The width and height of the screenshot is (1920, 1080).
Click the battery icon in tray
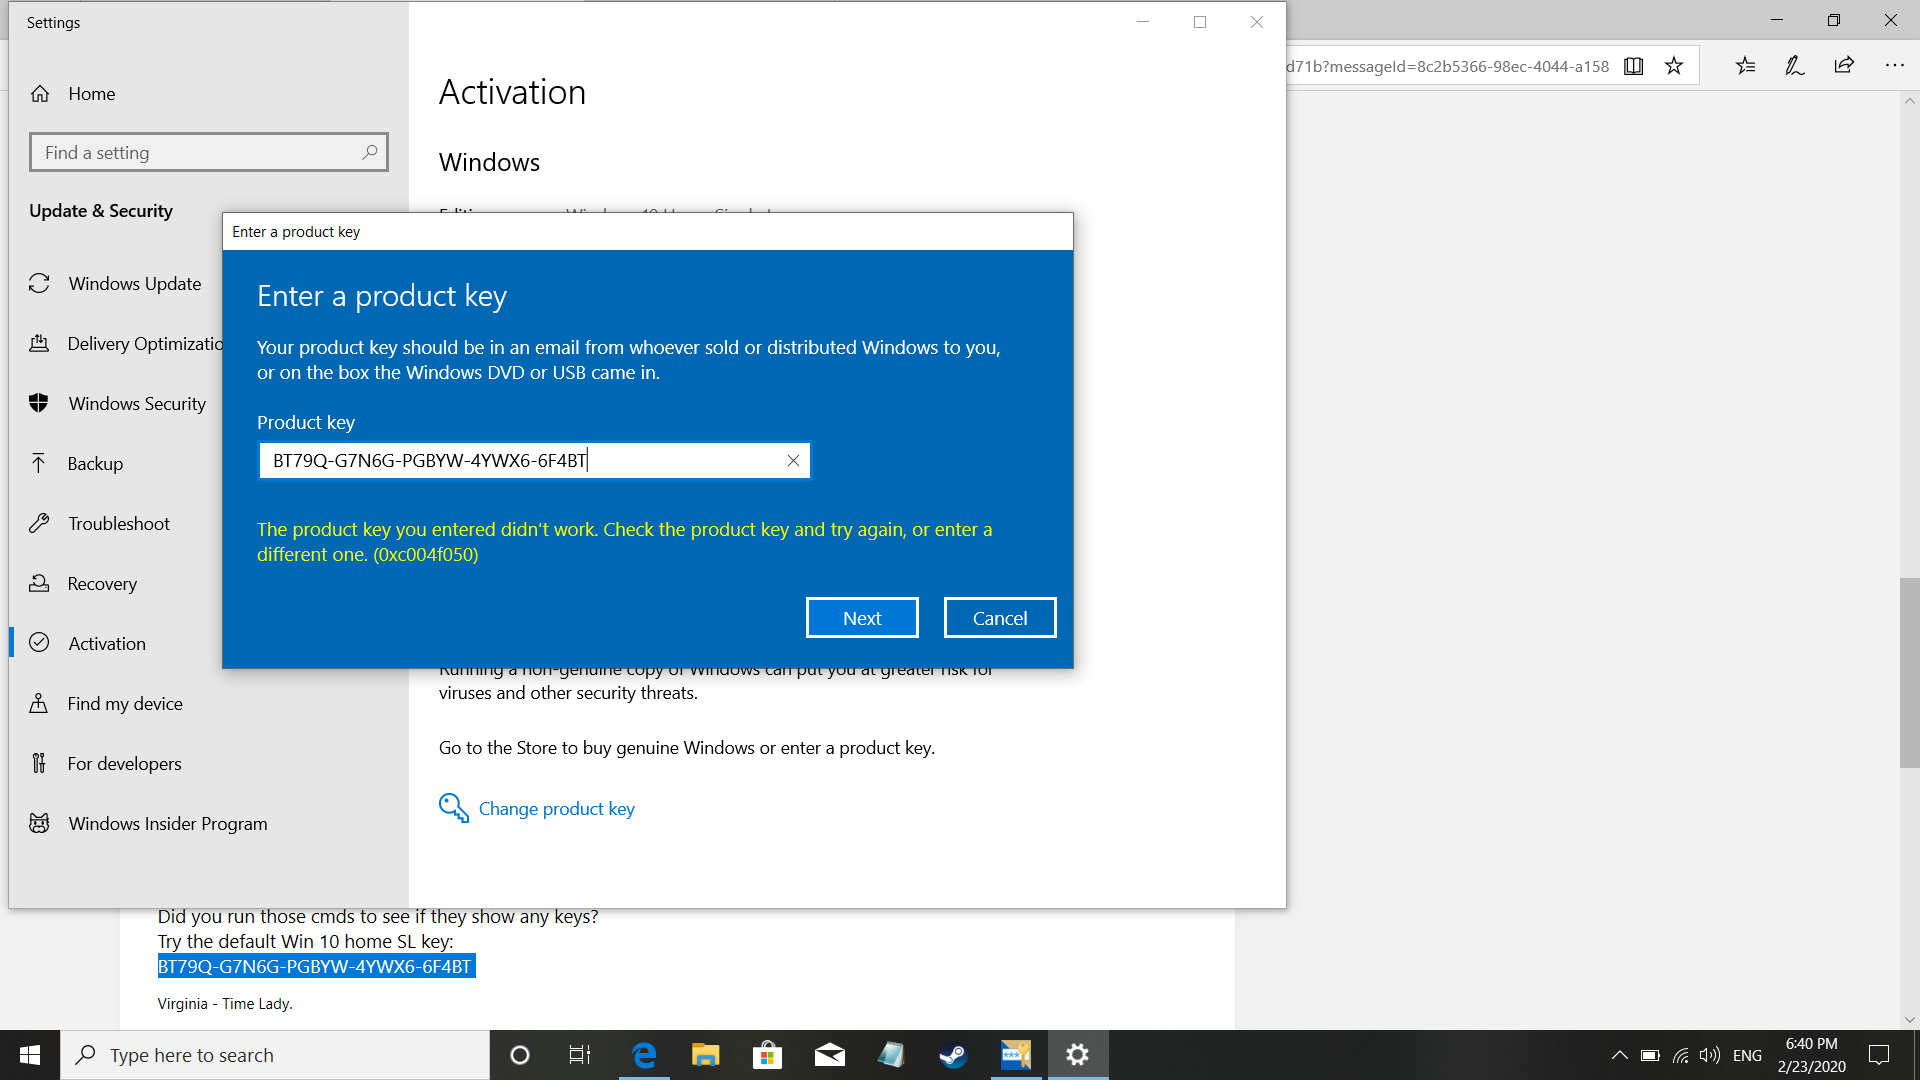[x=1650, y=1055]
